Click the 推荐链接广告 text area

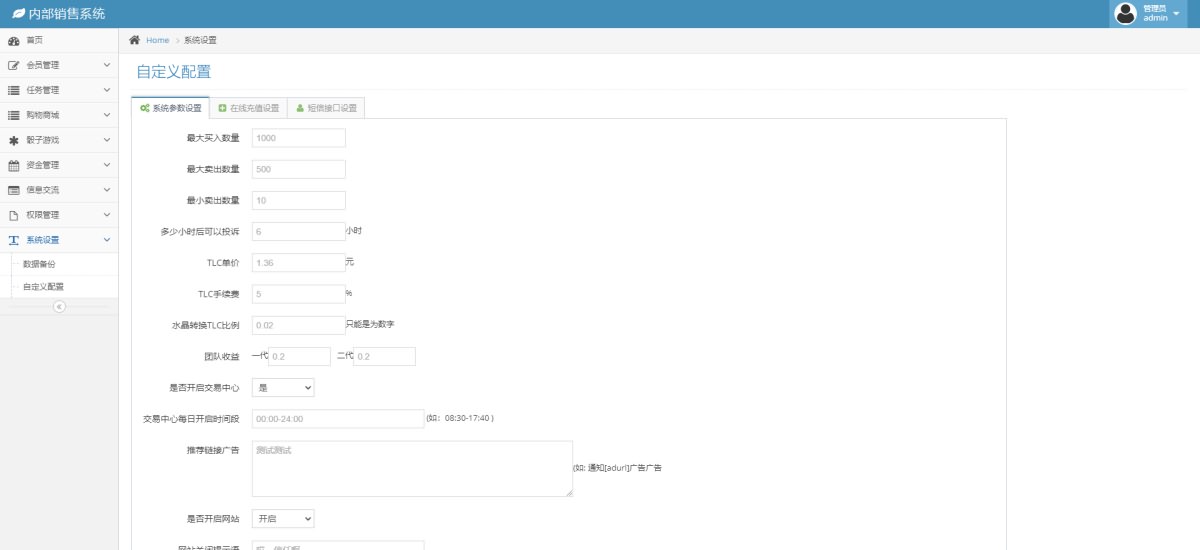pos(412,469)
